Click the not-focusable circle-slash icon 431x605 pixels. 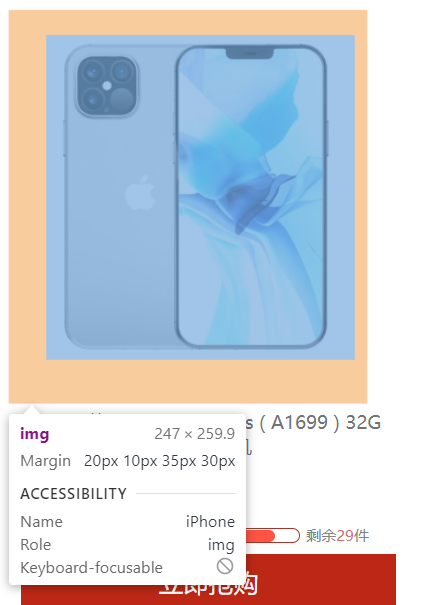tap(225, 566)
